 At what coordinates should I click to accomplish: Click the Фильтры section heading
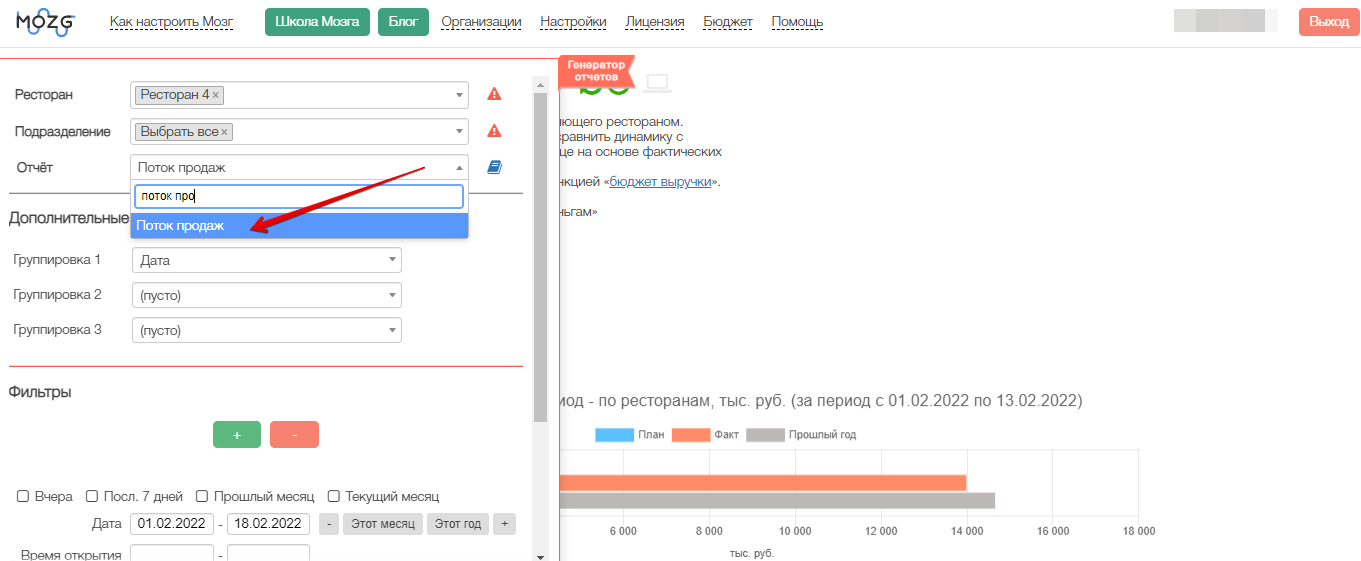(40, 392)
